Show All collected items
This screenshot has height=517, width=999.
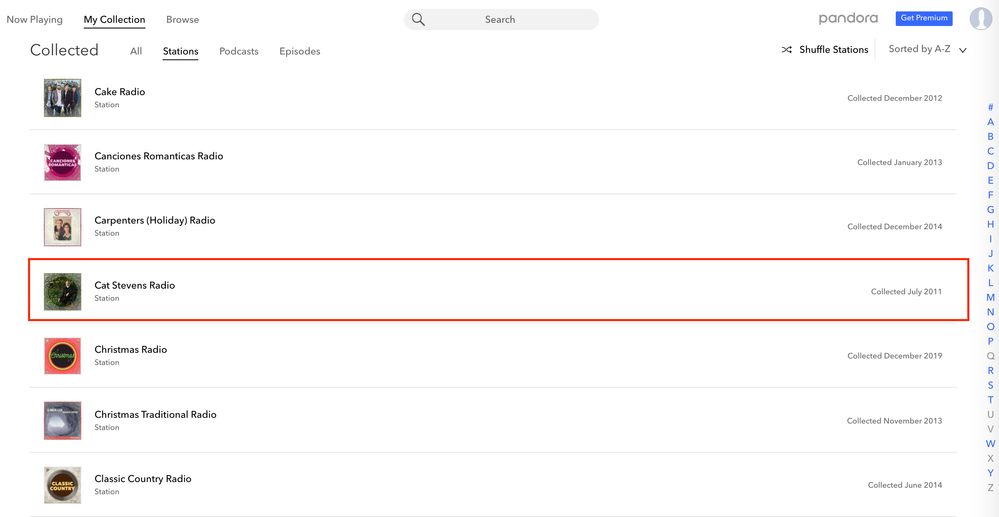click(136, 51)
